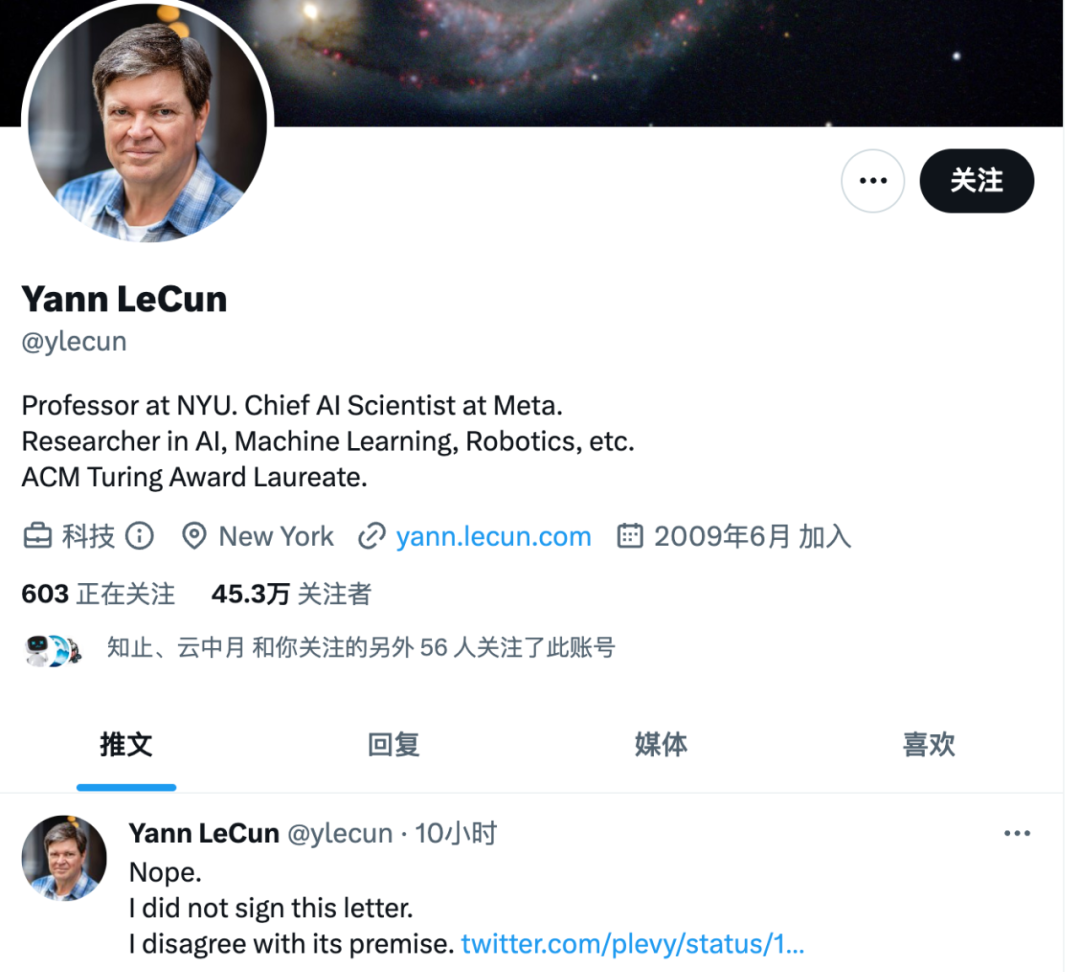Click the New York location pin icon

(194, 536)
